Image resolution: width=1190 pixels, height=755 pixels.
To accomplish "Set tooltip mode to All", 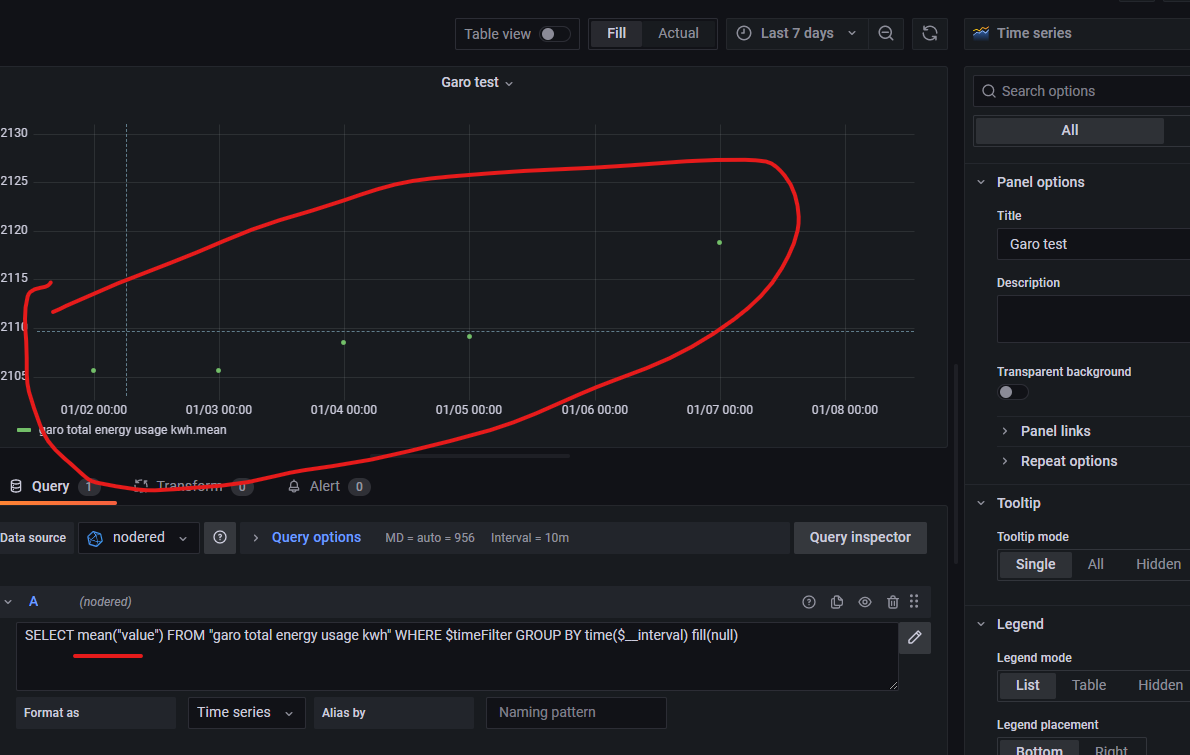I will [1095, 565].
